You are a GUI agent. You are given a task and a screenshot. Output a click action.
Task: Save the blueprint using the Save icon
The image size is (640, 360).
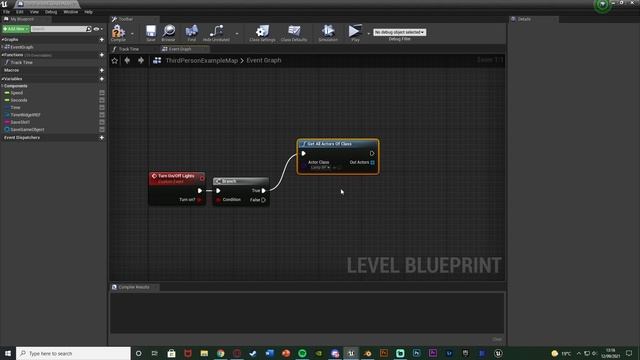[x=151, y=32]
